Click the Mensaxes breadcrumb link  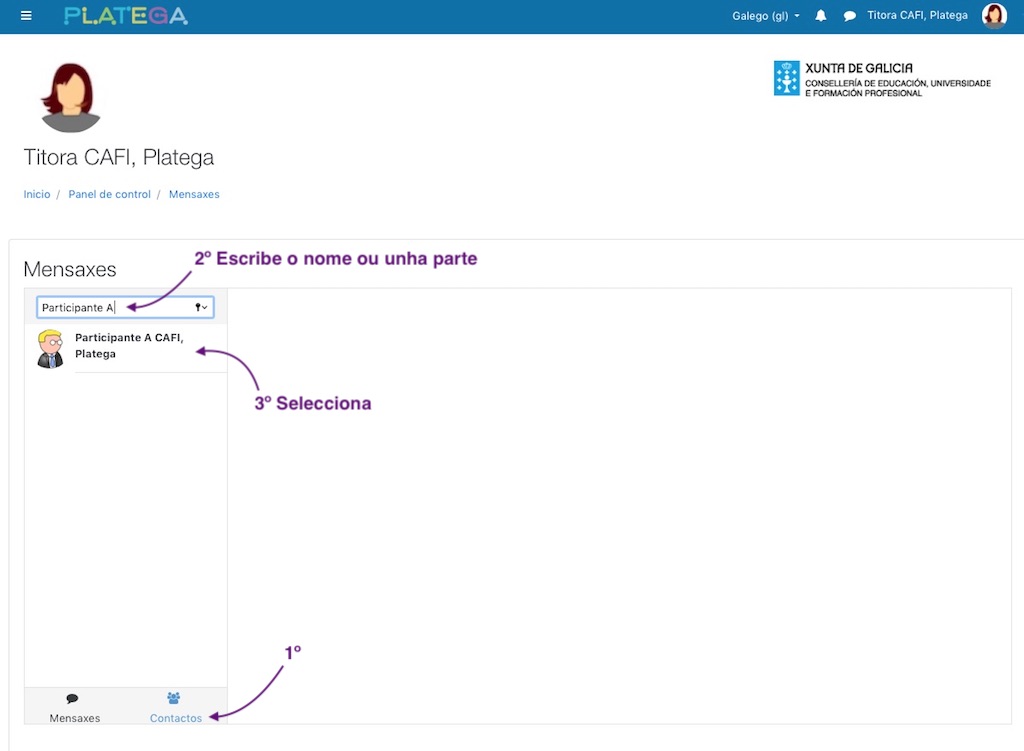tap(194, 194)
